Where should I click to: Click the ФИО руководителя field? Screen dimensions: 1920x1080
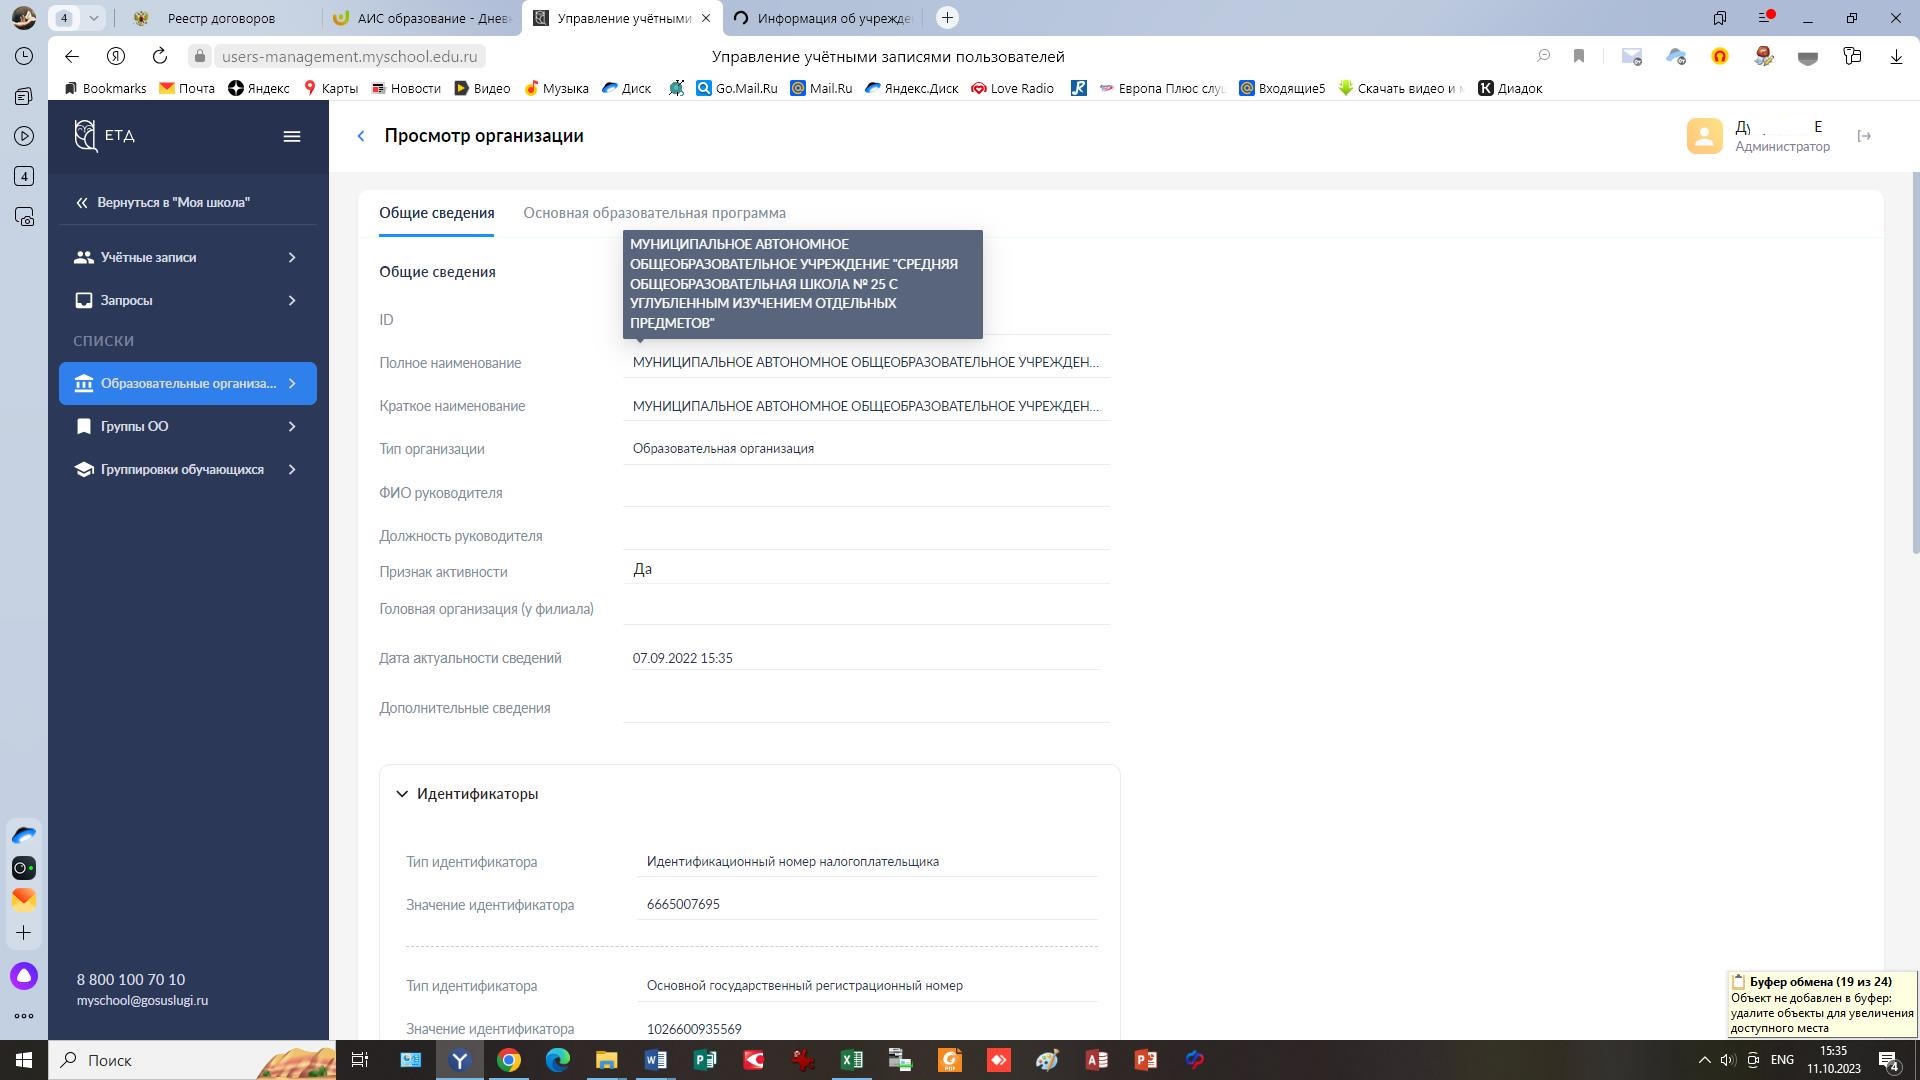pyautogui.click(x=865, y=492)
